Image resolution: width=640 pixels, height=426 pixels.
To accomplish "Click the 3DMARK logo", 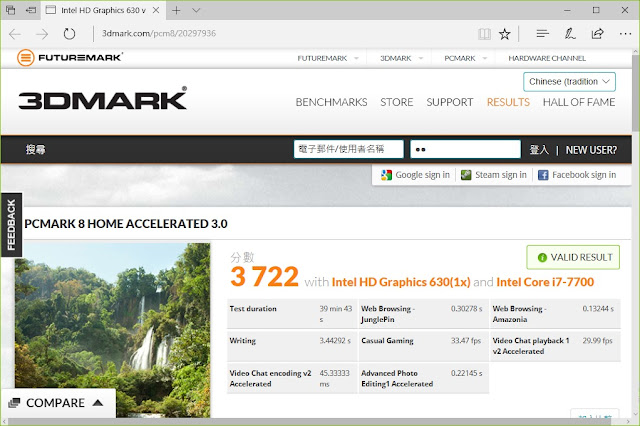I will coord(102,98).
